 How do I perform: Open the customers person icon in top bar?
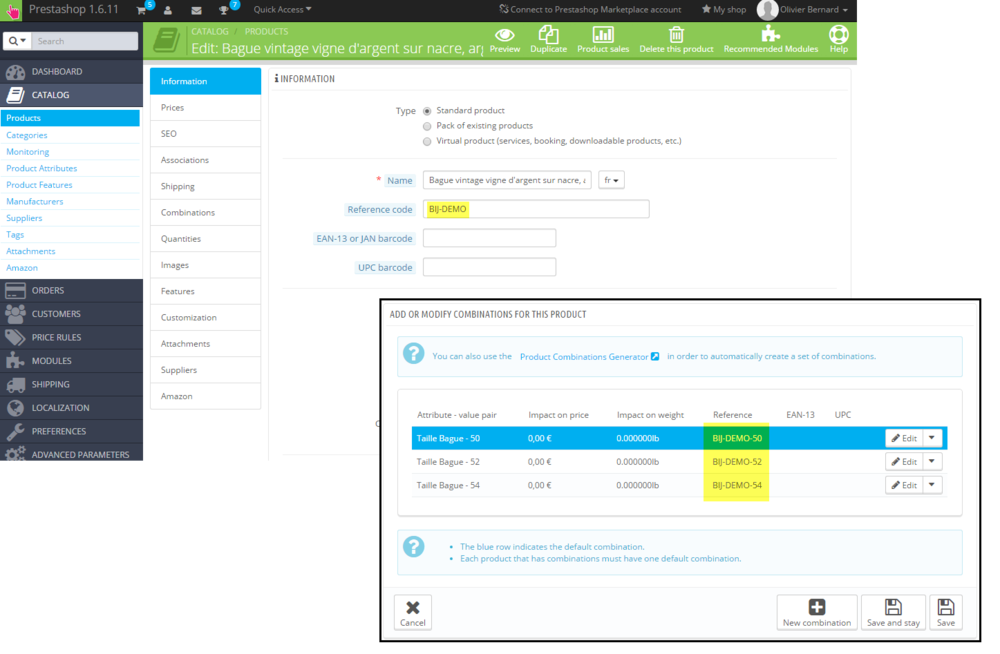(x=168, y=10)
